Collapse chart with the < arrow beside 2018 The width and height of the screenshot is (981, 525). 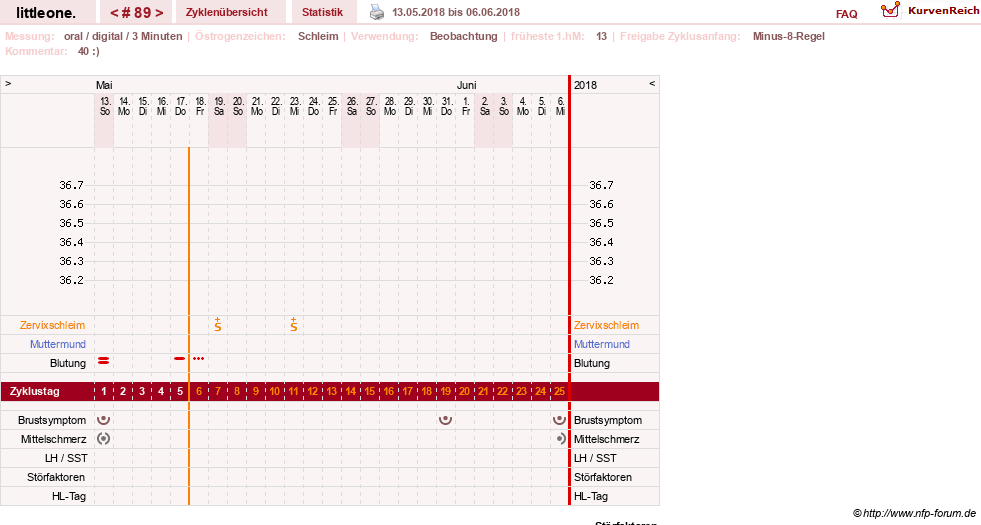coord(652,83)
